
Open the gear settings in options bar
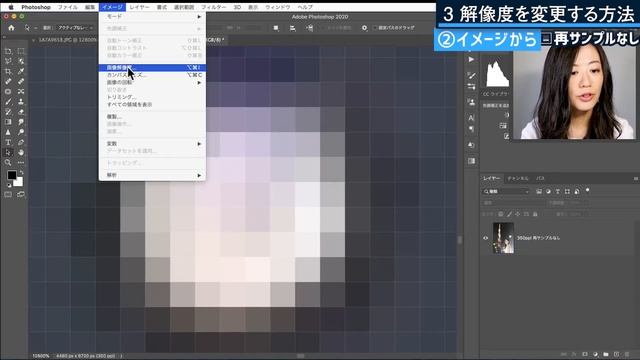point(364,28)
